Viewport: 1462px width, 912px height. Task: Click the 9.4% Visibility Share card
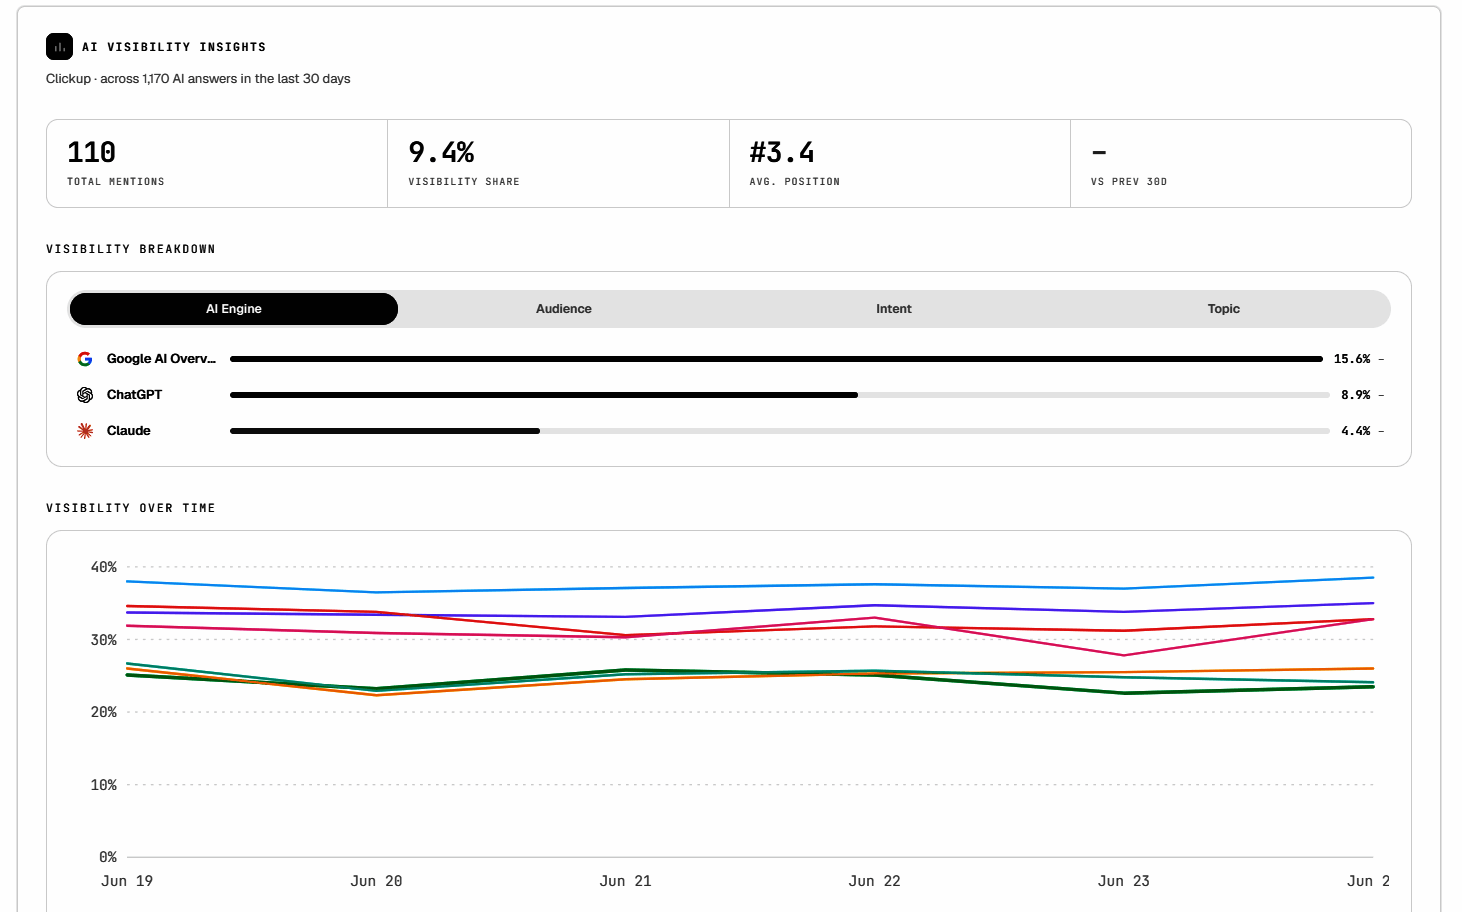coord(559,164)
